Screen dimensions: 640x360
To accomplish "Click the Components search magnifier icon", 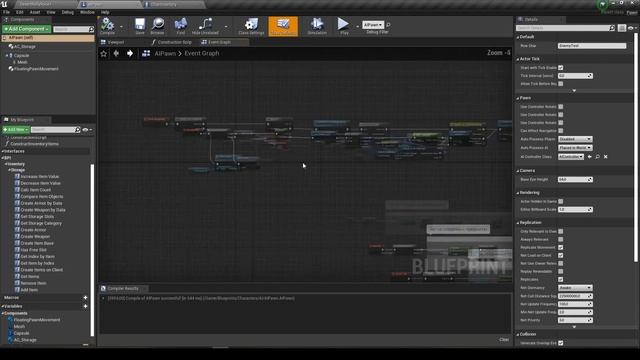I will point(91,29).
